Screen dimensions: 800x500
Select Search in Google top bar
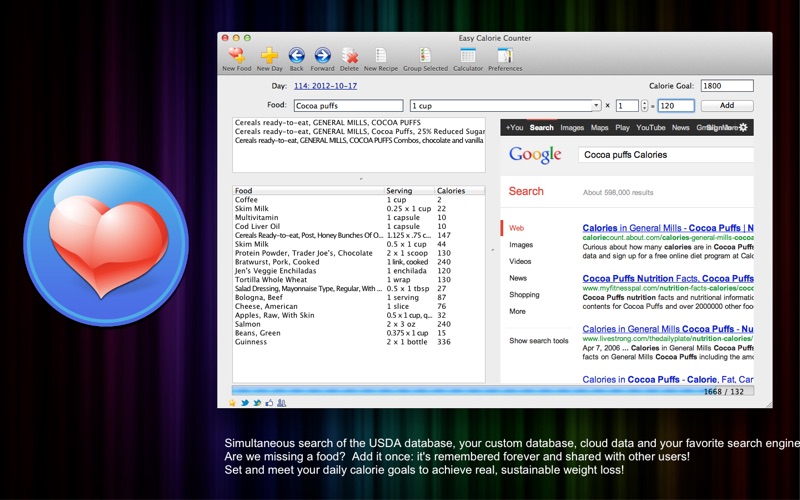tap(541, 128)
